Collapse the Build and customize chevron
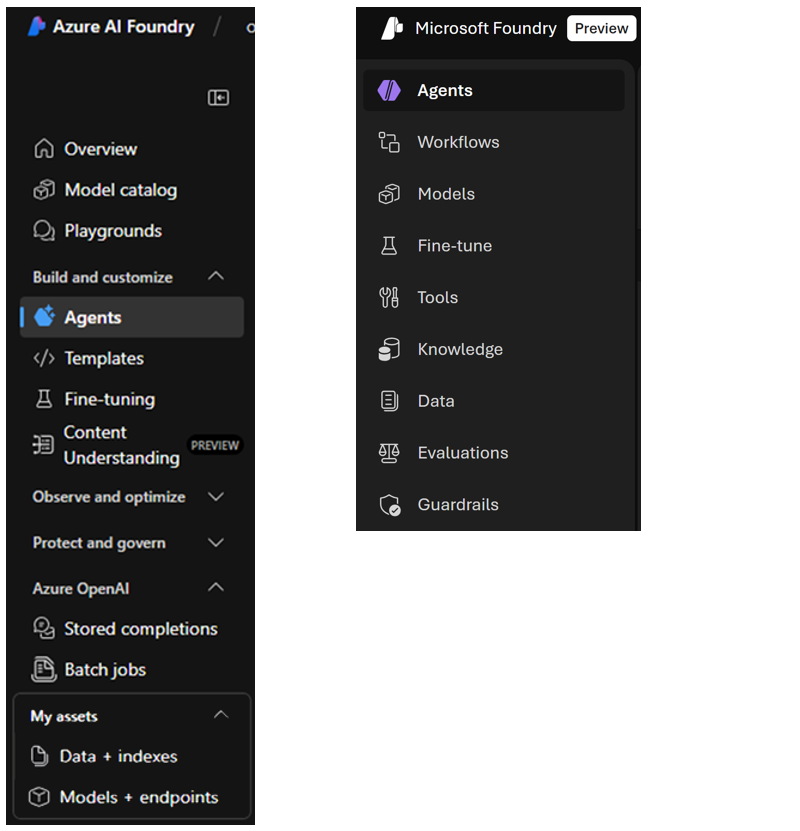Image resolution: width=800 pixels, height=831 pixels. pyautogui.click(x=216, y=276)
